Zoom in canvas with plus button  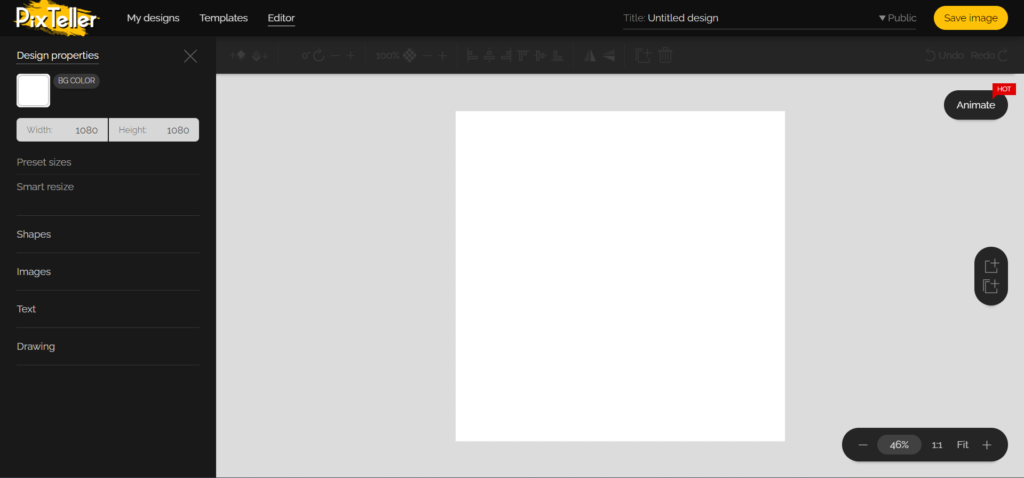(987, 445)
